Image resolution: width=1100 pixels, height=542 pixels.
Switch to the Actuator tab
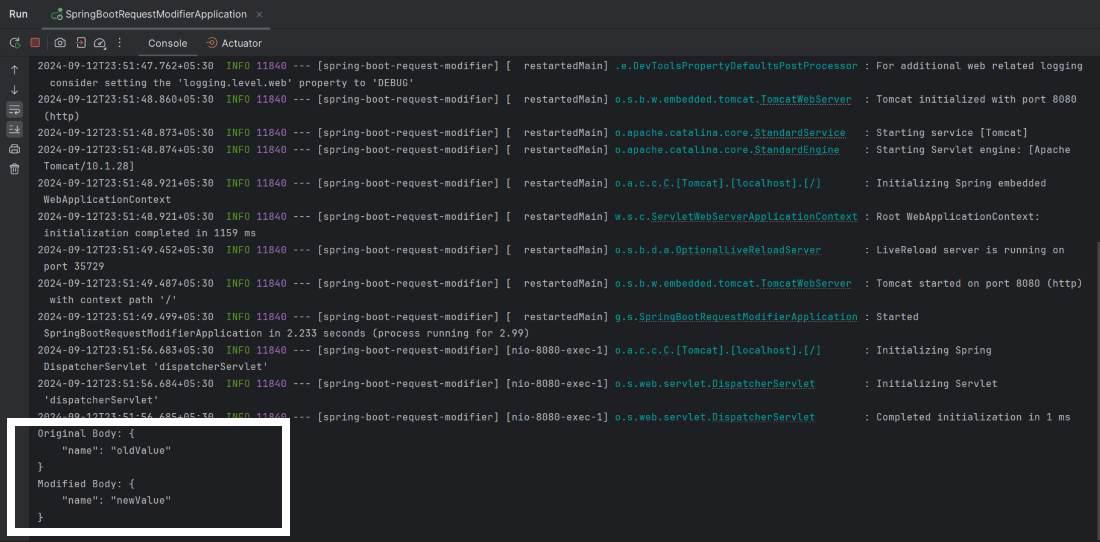click(234, 43)
